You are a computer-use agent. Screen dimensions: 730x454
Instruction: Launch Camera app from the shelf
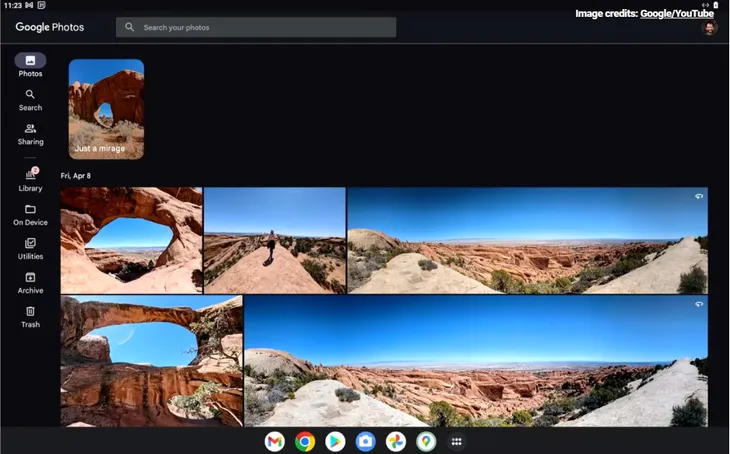(365, 441)
